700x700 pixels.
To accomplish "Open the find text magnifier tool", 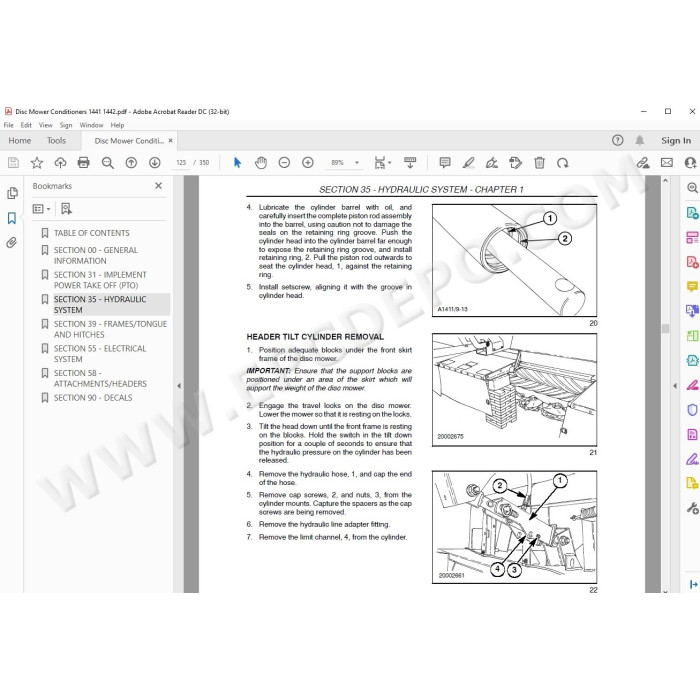I will pyautogui.click(x=108, y=162).
